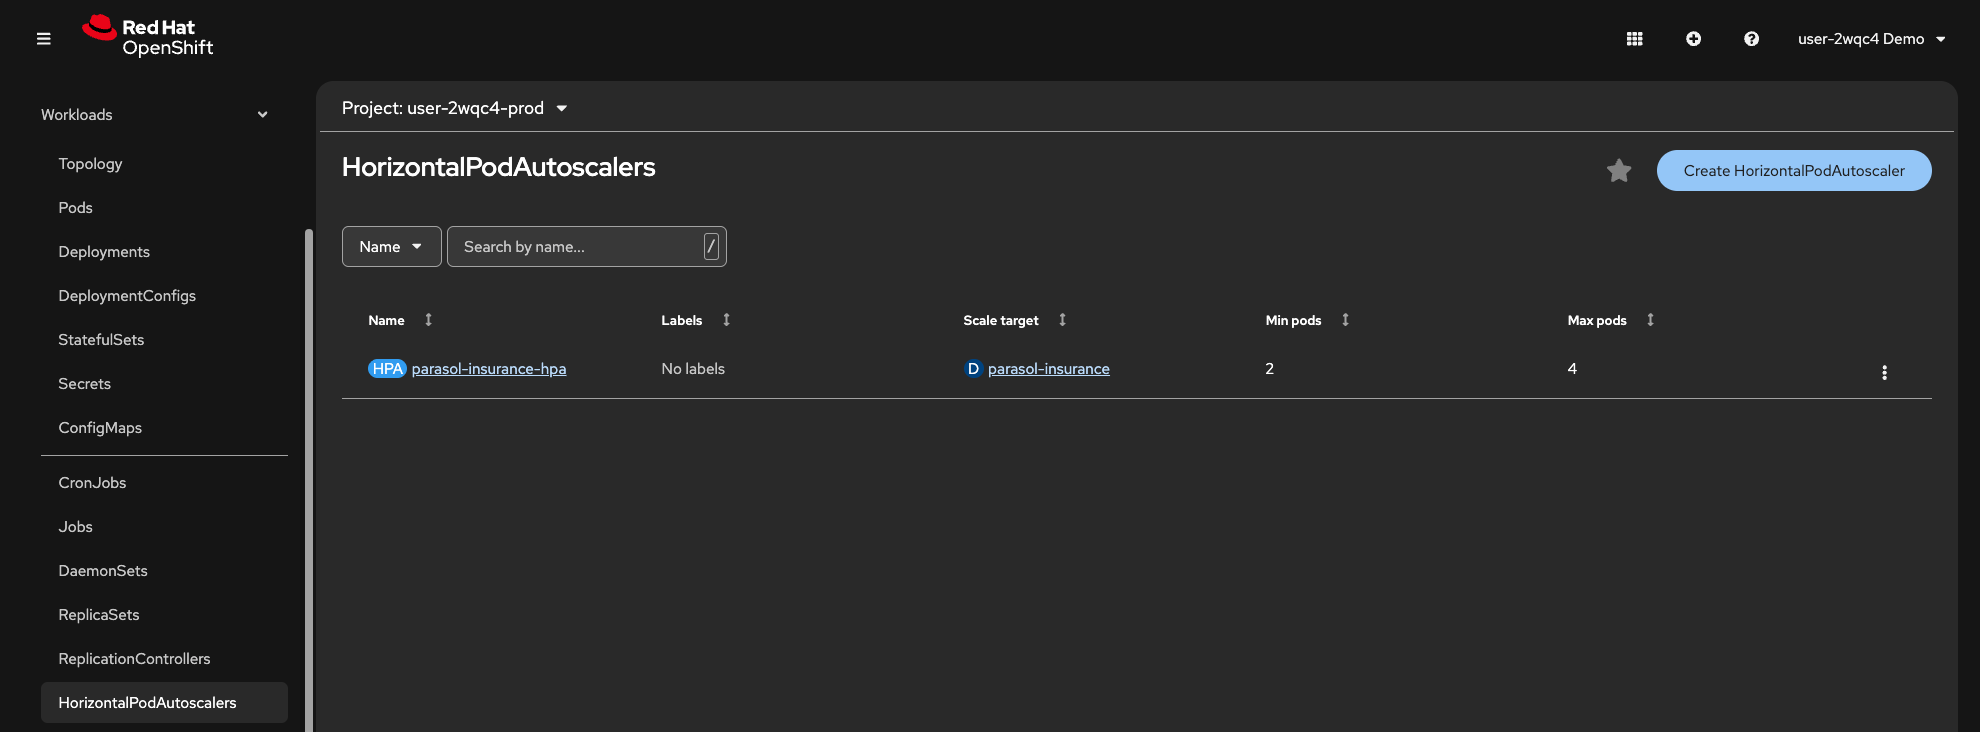
Task: Open the parasol-insurance-hpa link
Action: 488,369
